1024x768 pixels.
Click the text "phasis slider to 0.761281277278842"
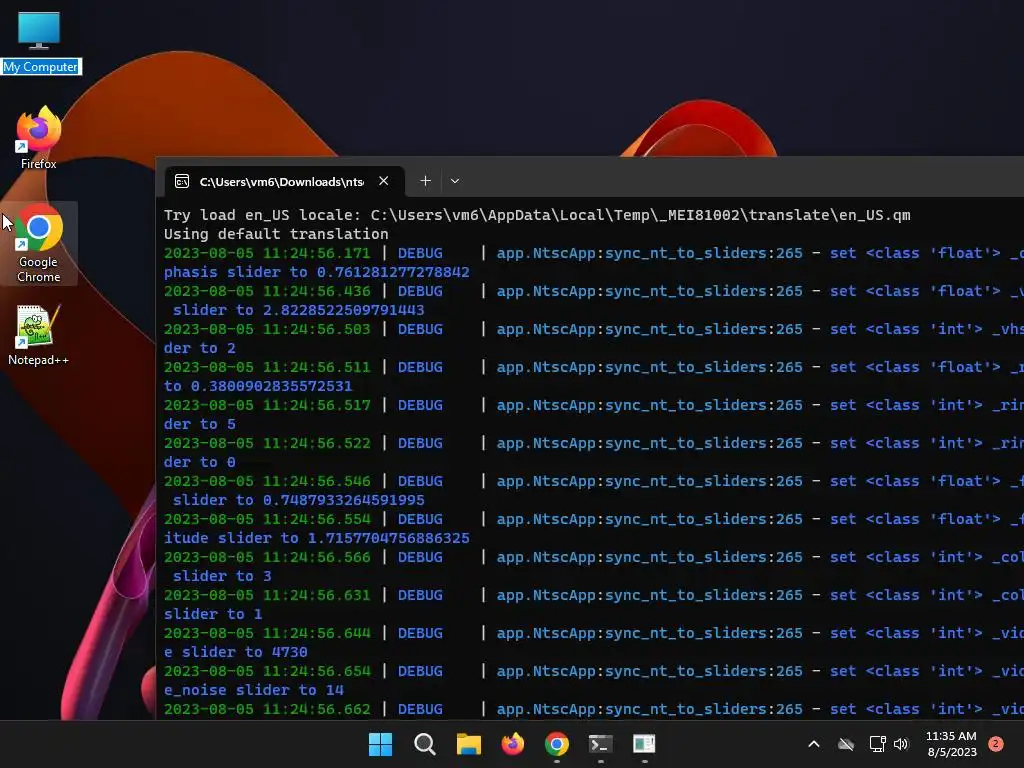click(x=317, y=272)
